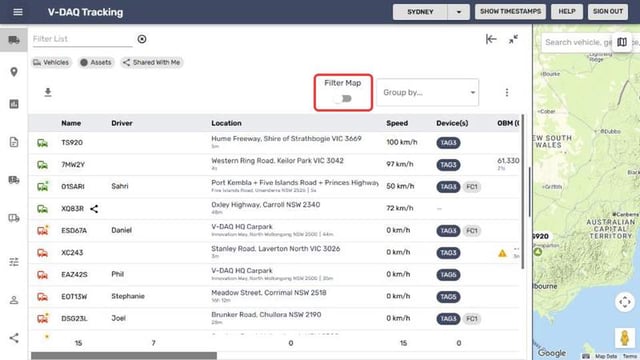Sort by the Speed column header
Viewport: 640px width, 360px height.
[397, 123]
